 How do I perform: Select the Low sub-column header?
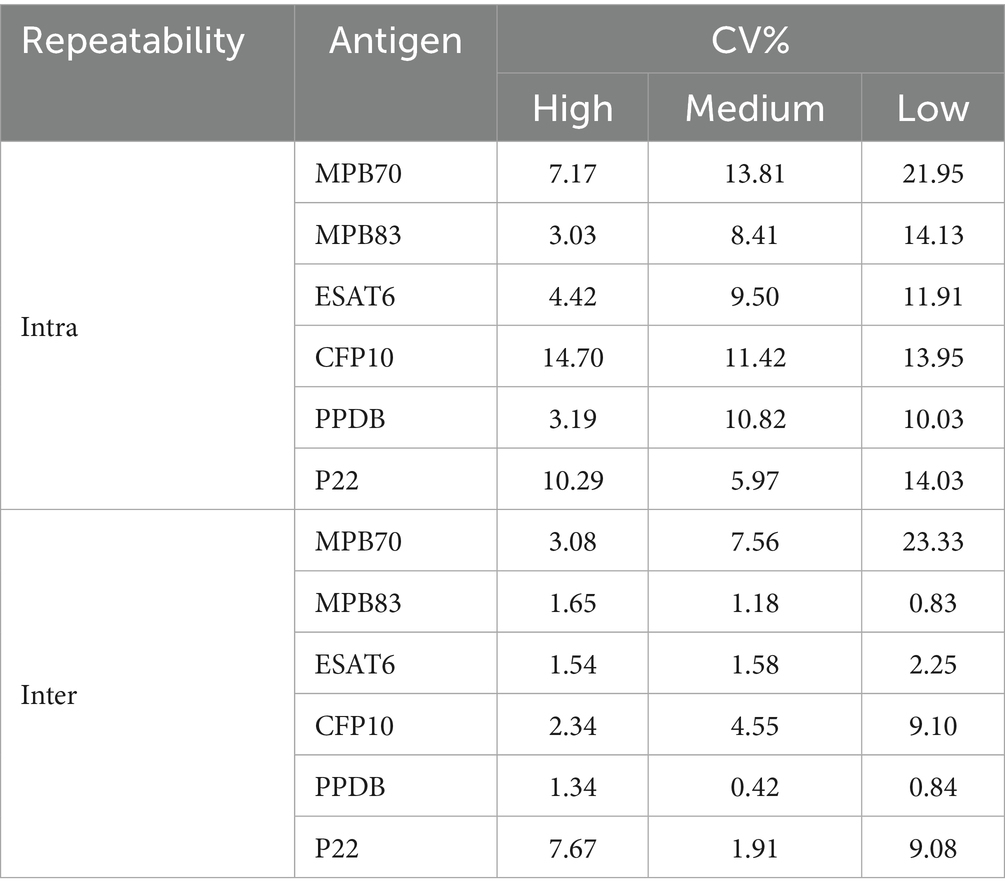(932, 108)
